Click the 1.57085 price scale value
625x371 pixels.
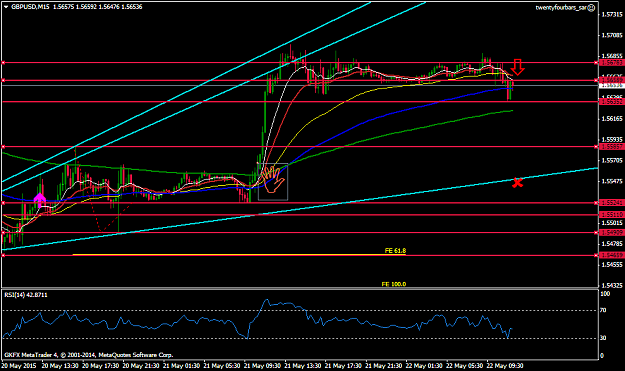coord(612,35)
